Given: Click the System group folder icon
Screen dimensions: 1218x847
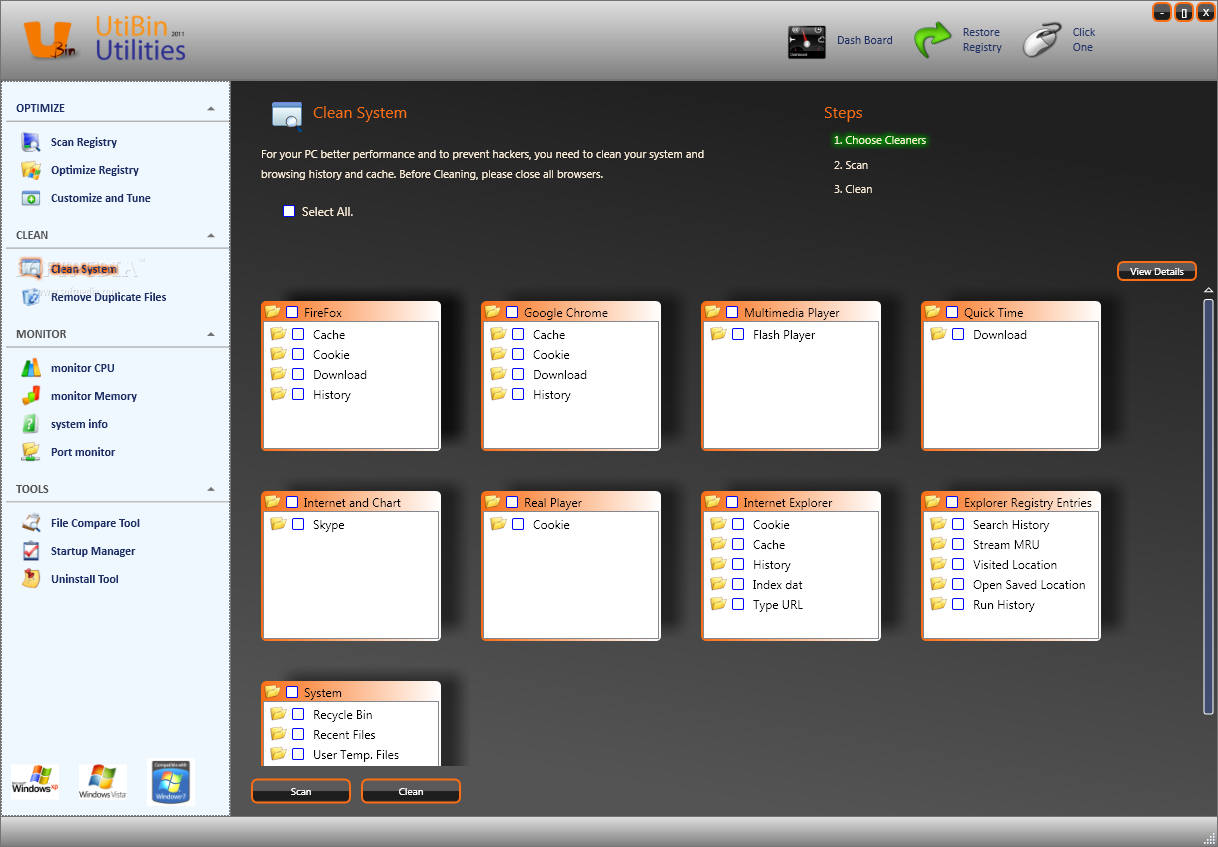Looking at the screenshot, I should click(273, 692).
